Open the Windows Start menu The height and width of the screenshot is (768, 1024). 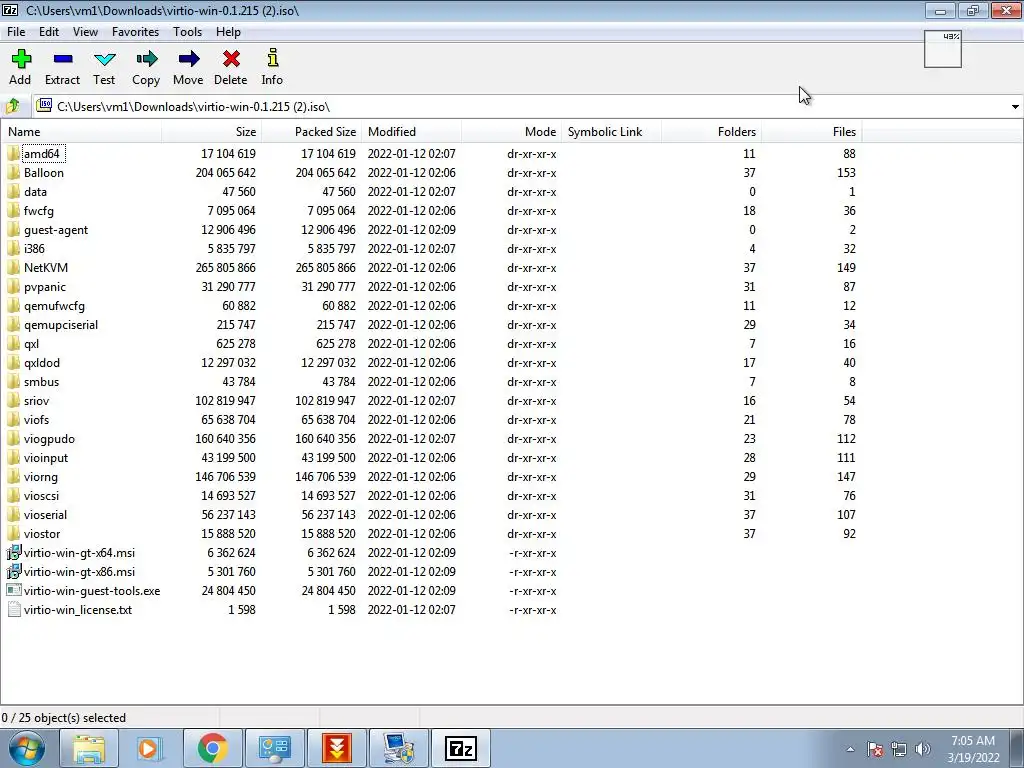(x=27, y=748)
